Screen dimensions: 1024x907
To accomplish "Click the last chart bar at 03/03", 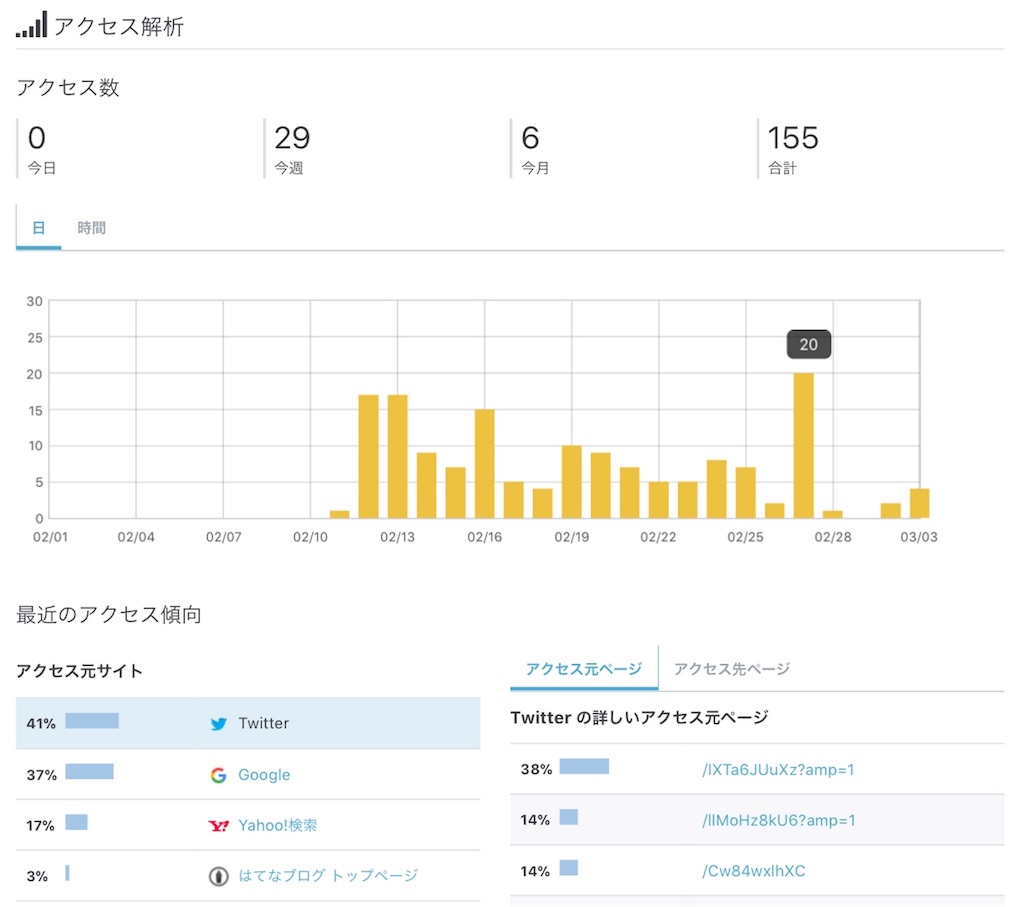I will pos(920,503).
